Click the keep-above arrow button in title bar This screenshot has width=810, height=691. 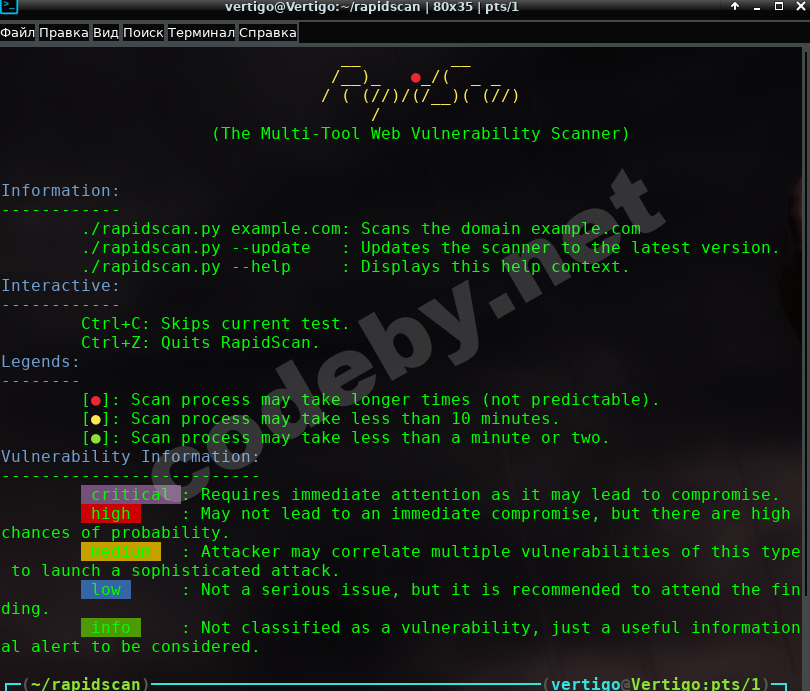(735, 6)
